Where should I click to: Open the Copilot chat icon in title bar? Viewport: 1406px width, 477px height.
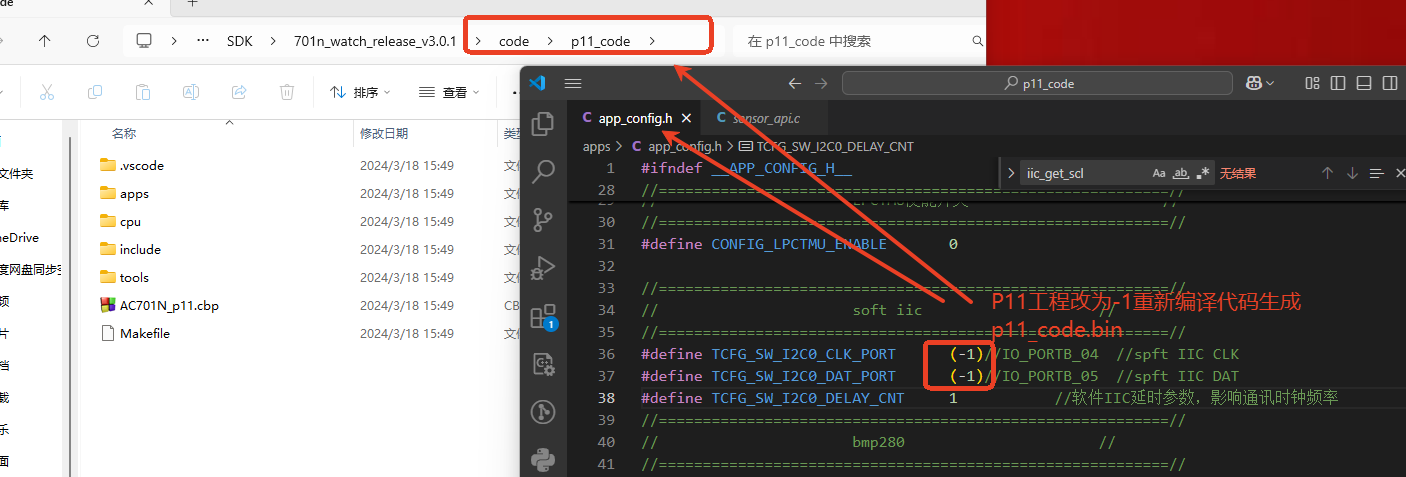tap(1253, 83)
